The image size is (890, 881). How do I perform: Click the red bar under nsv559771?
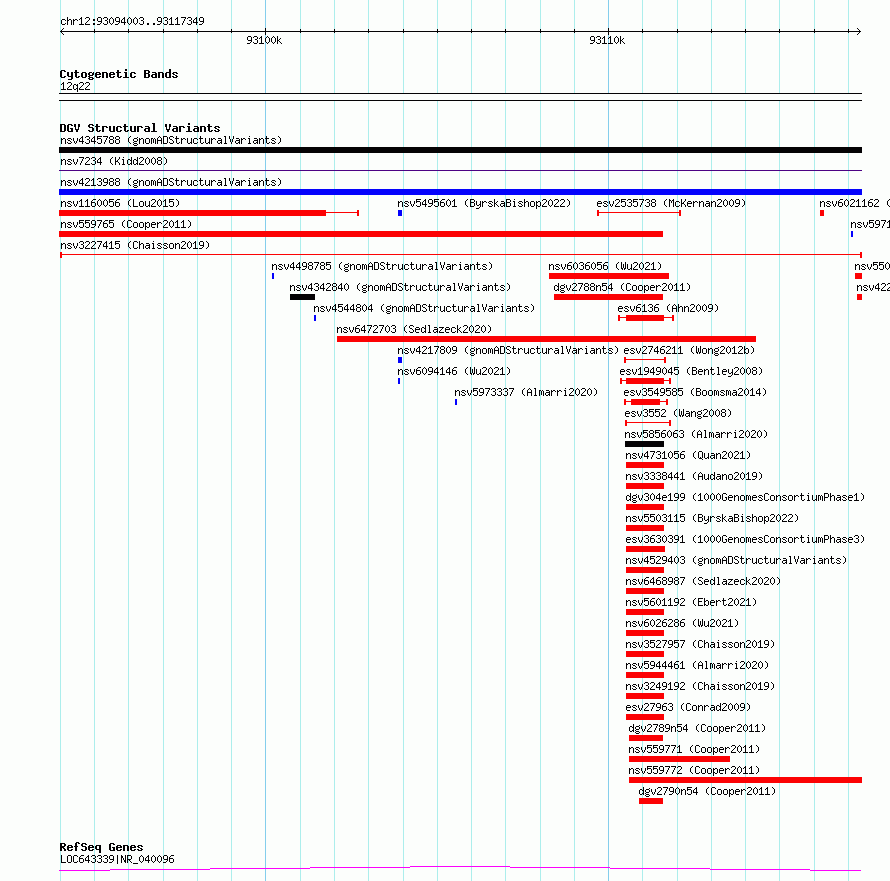679,760
